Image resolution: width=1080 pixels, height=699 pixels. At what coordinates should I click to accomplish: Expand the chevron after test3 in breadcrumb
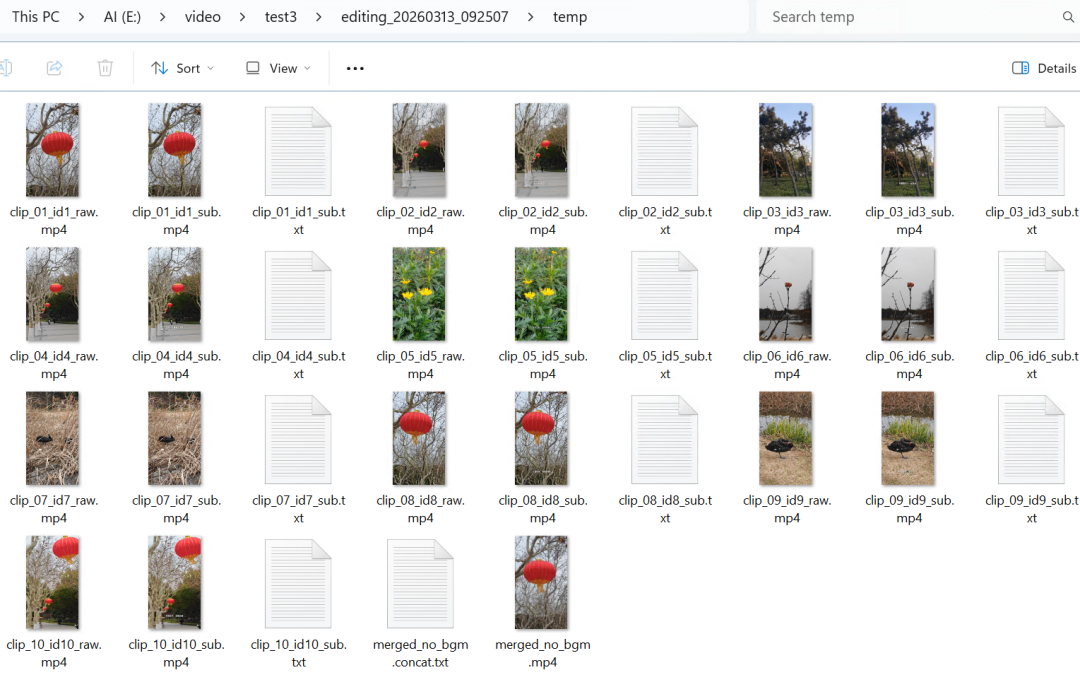[x=318, y=17]
